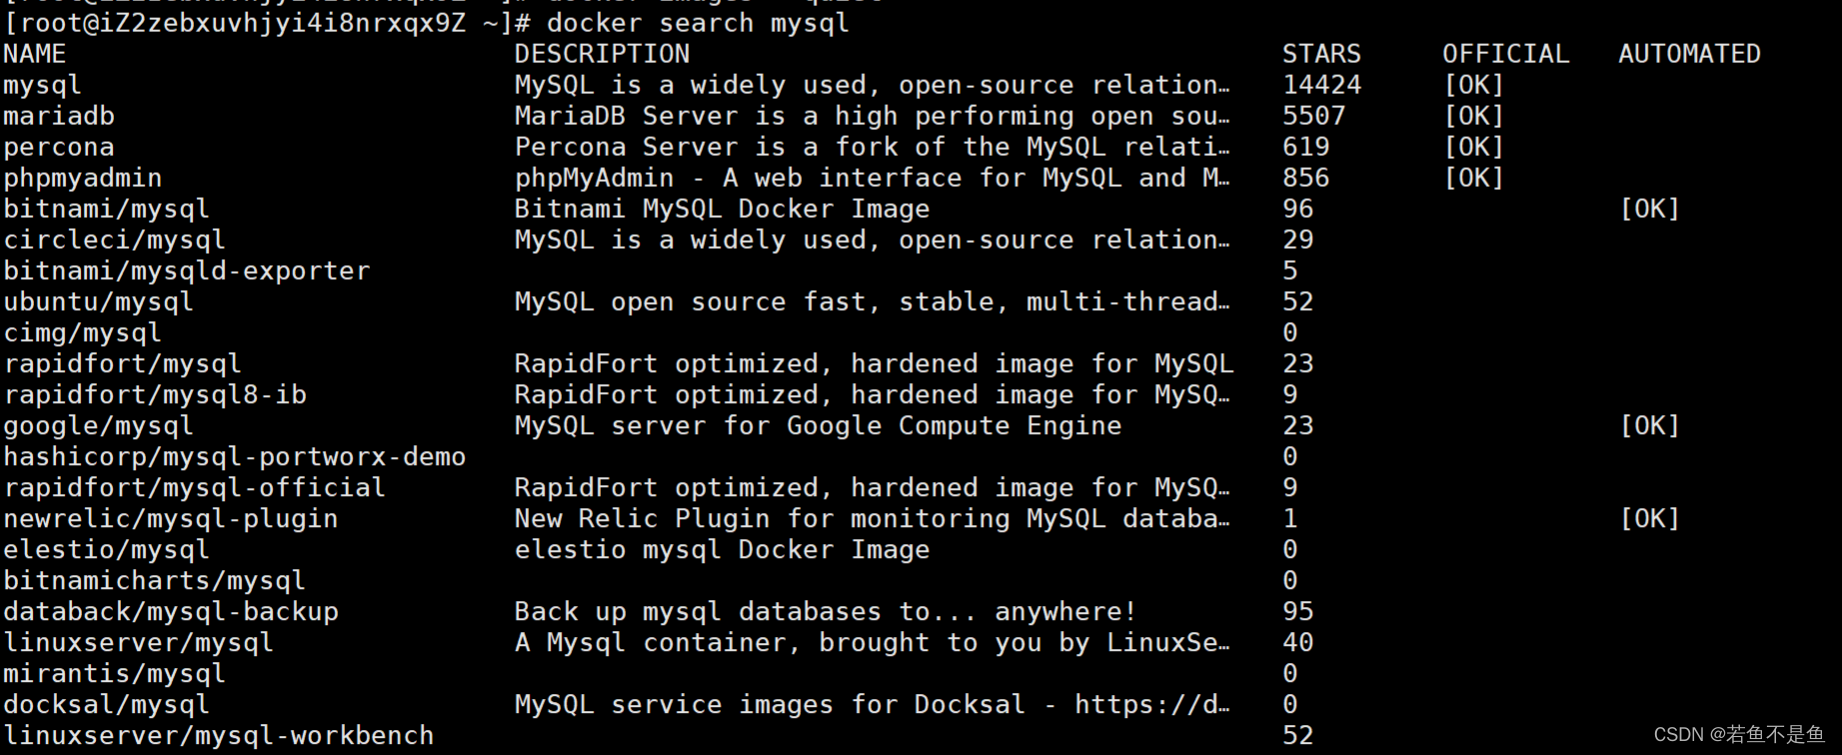The width and height of the screenshot is (1842, 755).
Task: Click the [OK] automated mark for google/mysql
Action: [1649, 426]
